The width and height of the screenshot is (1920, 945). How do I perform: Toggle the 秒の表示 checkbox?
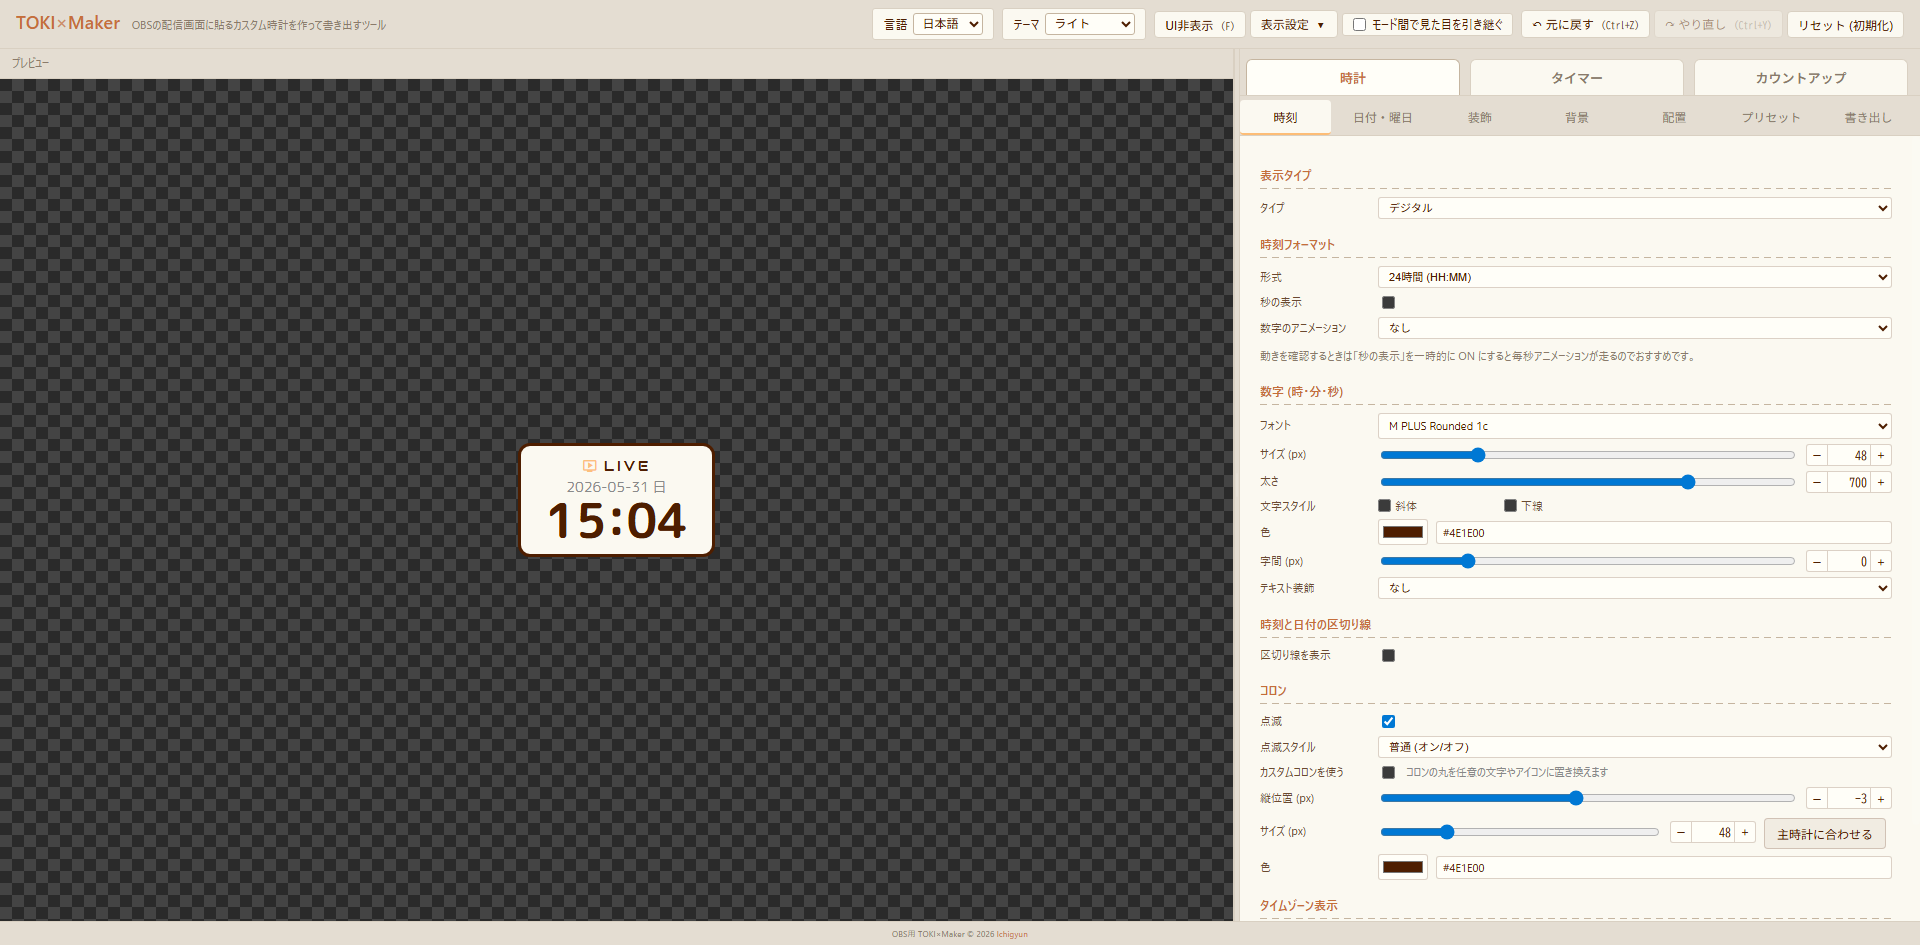[x=1388, y=302]
